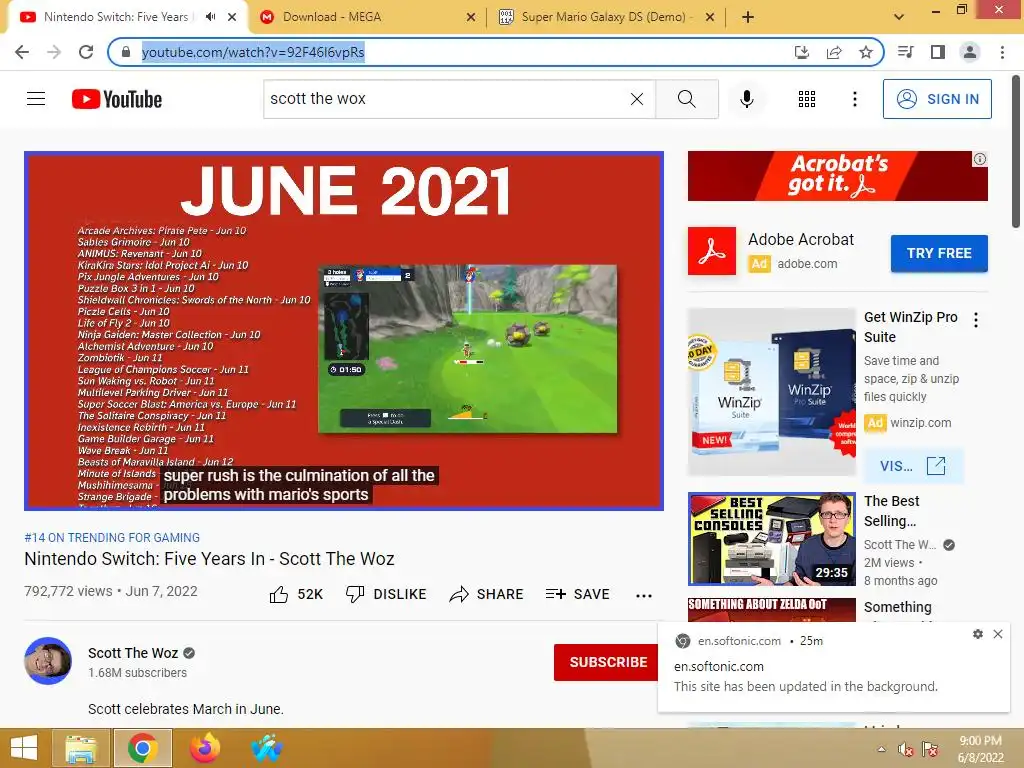Save the video to a playlist

(577, 594)
